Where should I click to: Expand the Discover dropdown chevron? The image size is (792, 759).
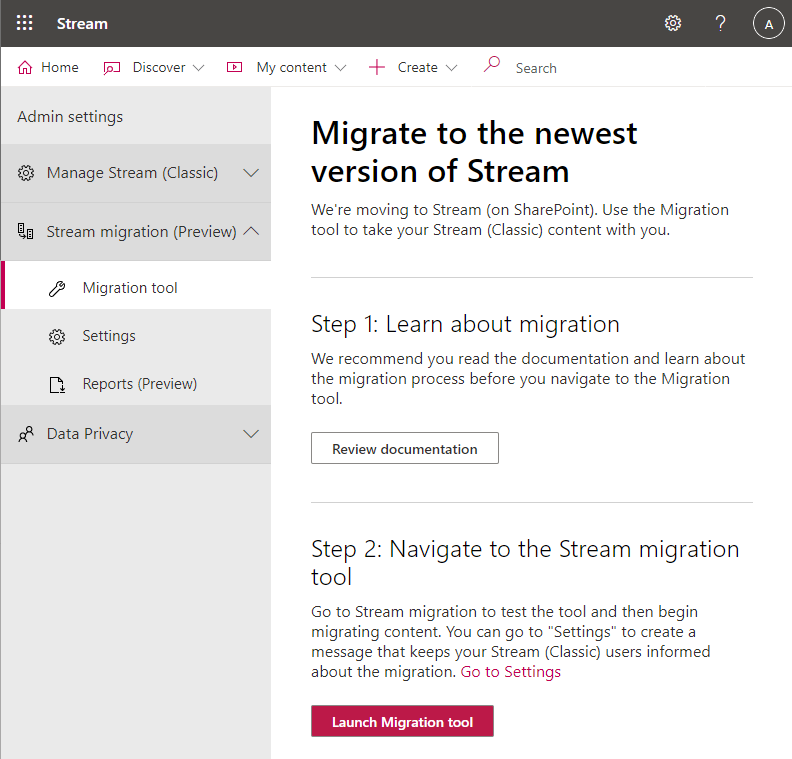(x=199, y=68)
